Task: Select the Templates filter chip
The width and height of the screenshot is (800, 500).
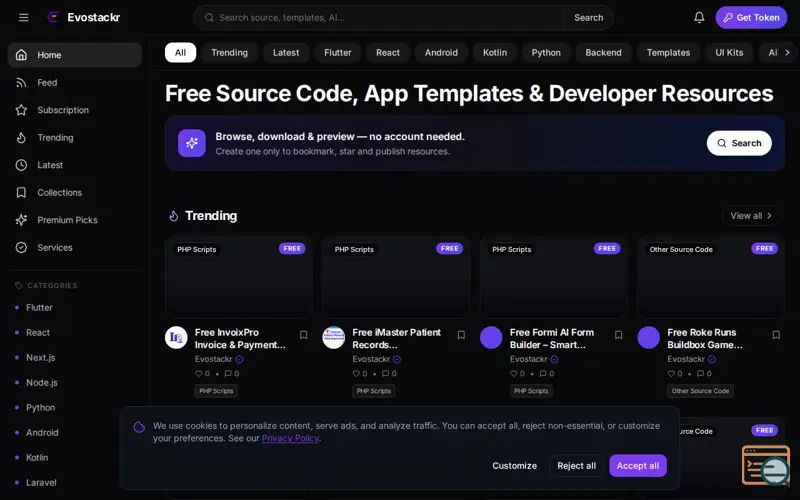Action: coord(668,53)
